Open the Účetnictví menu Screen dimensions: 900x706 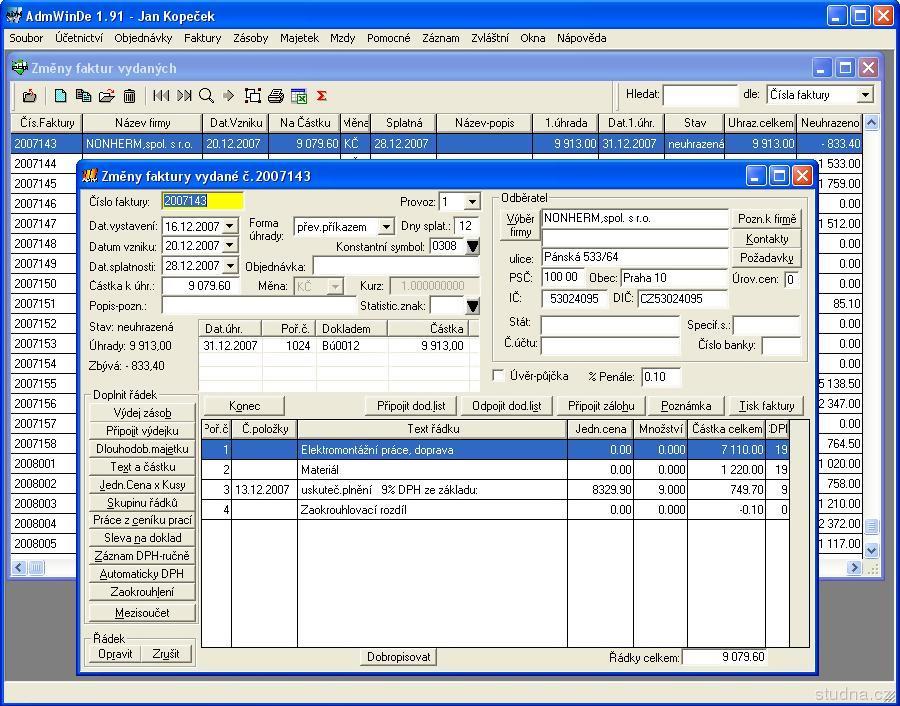(79, 38)
